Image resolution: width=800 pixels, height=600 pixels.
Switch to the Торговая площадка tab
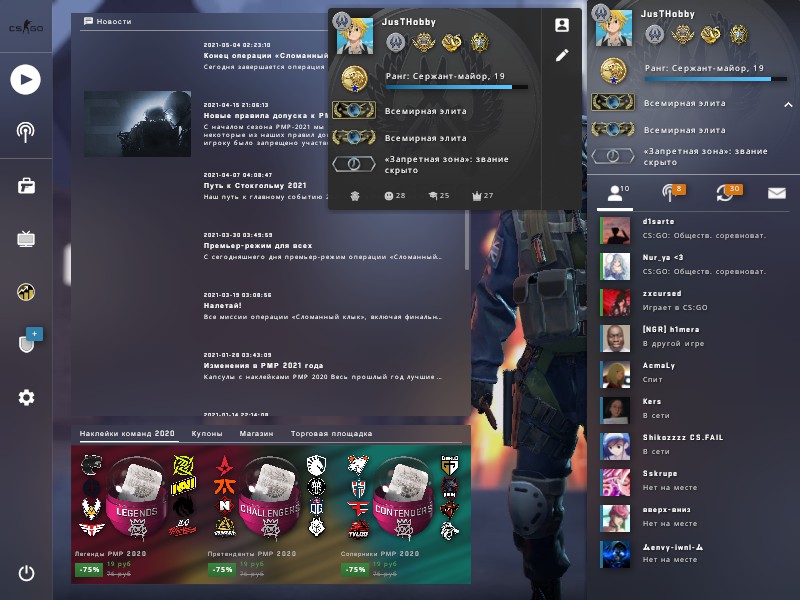coord(331,434)
